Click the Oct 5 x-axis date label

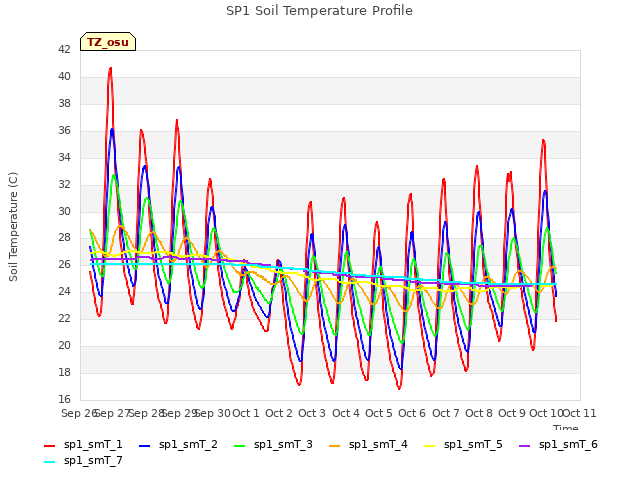(x=379, y=413)
